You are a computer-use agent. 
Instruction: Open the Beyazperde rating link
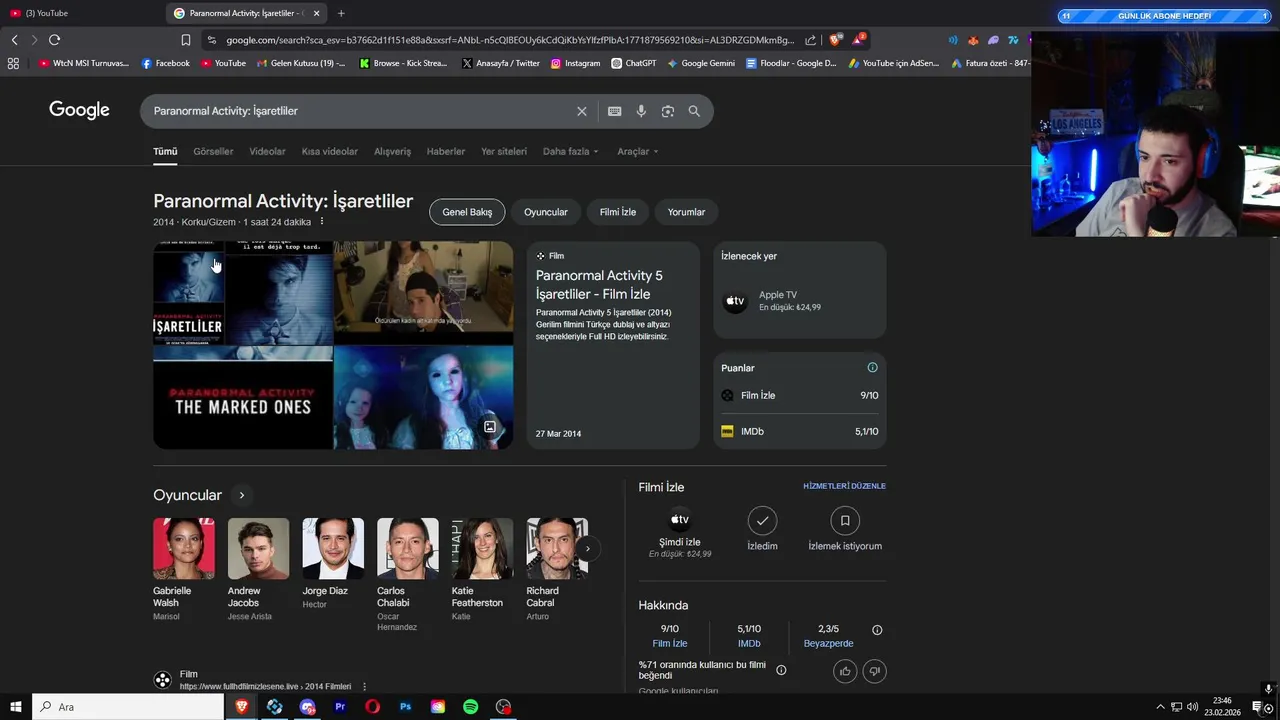828,644
